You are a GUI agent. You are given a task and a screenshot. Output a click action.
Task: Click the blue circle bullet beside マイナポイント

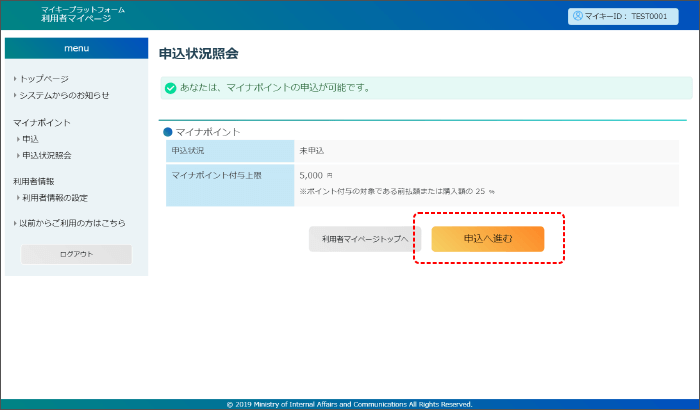168,132
